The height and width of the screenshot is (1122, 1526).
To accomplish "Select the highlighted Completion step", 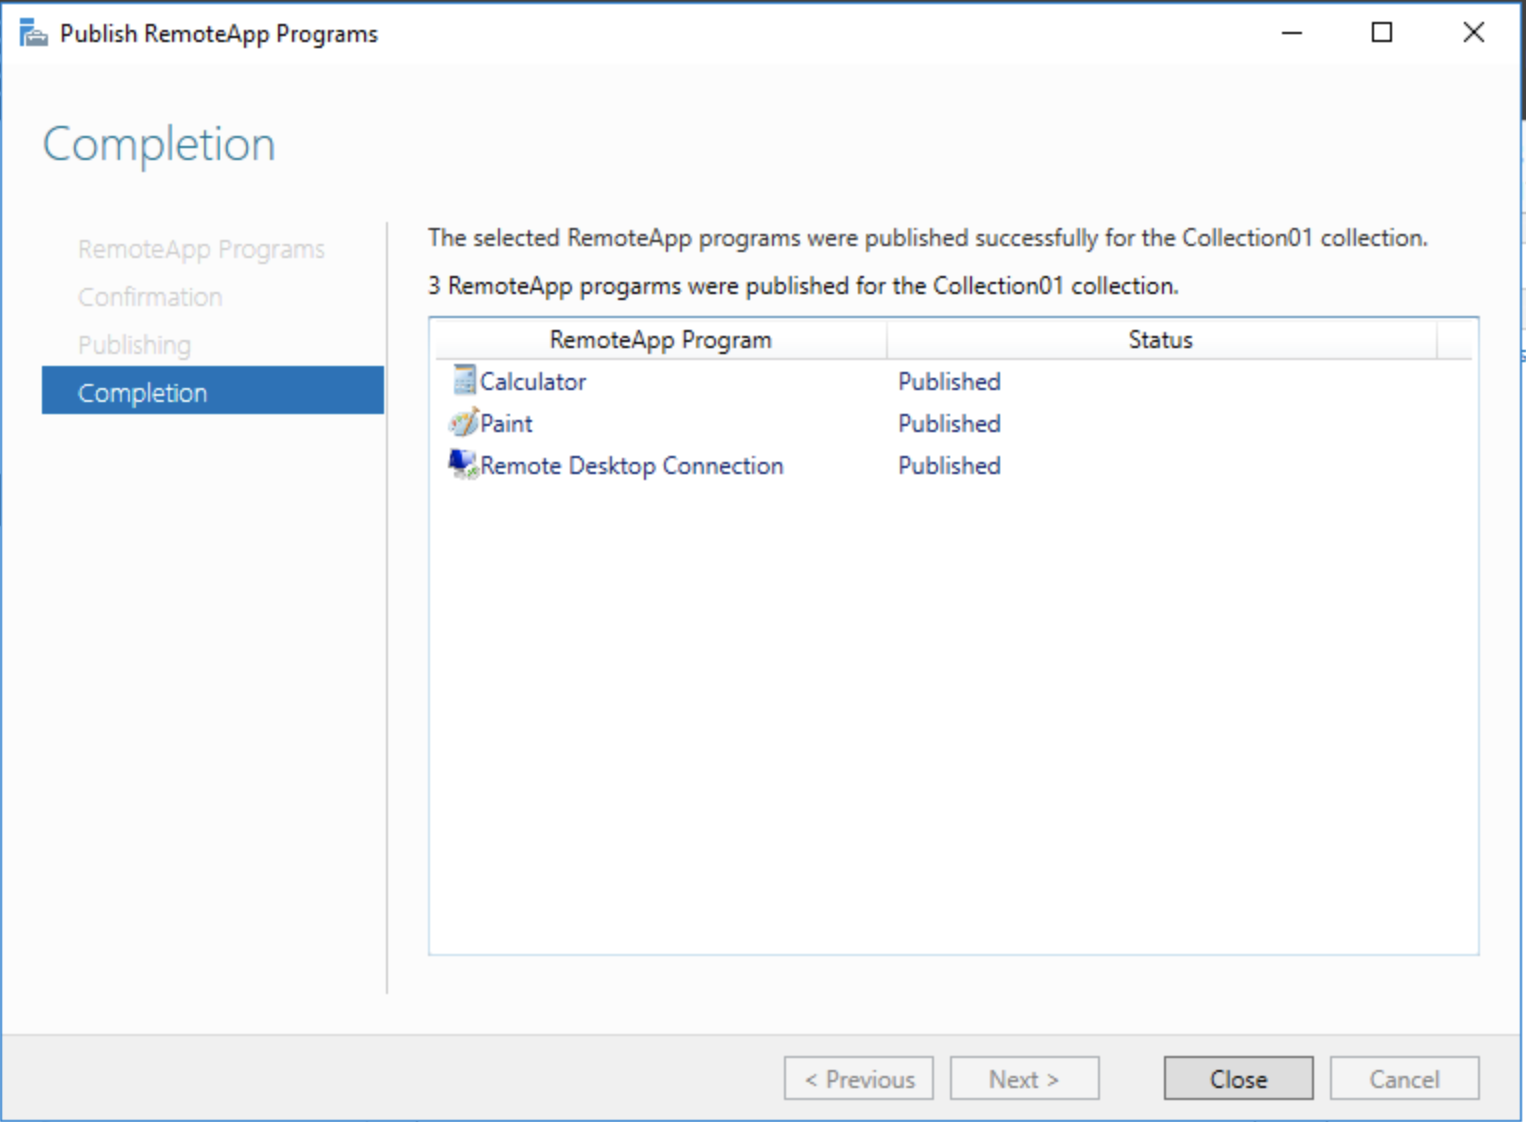I will pos(142,393).
